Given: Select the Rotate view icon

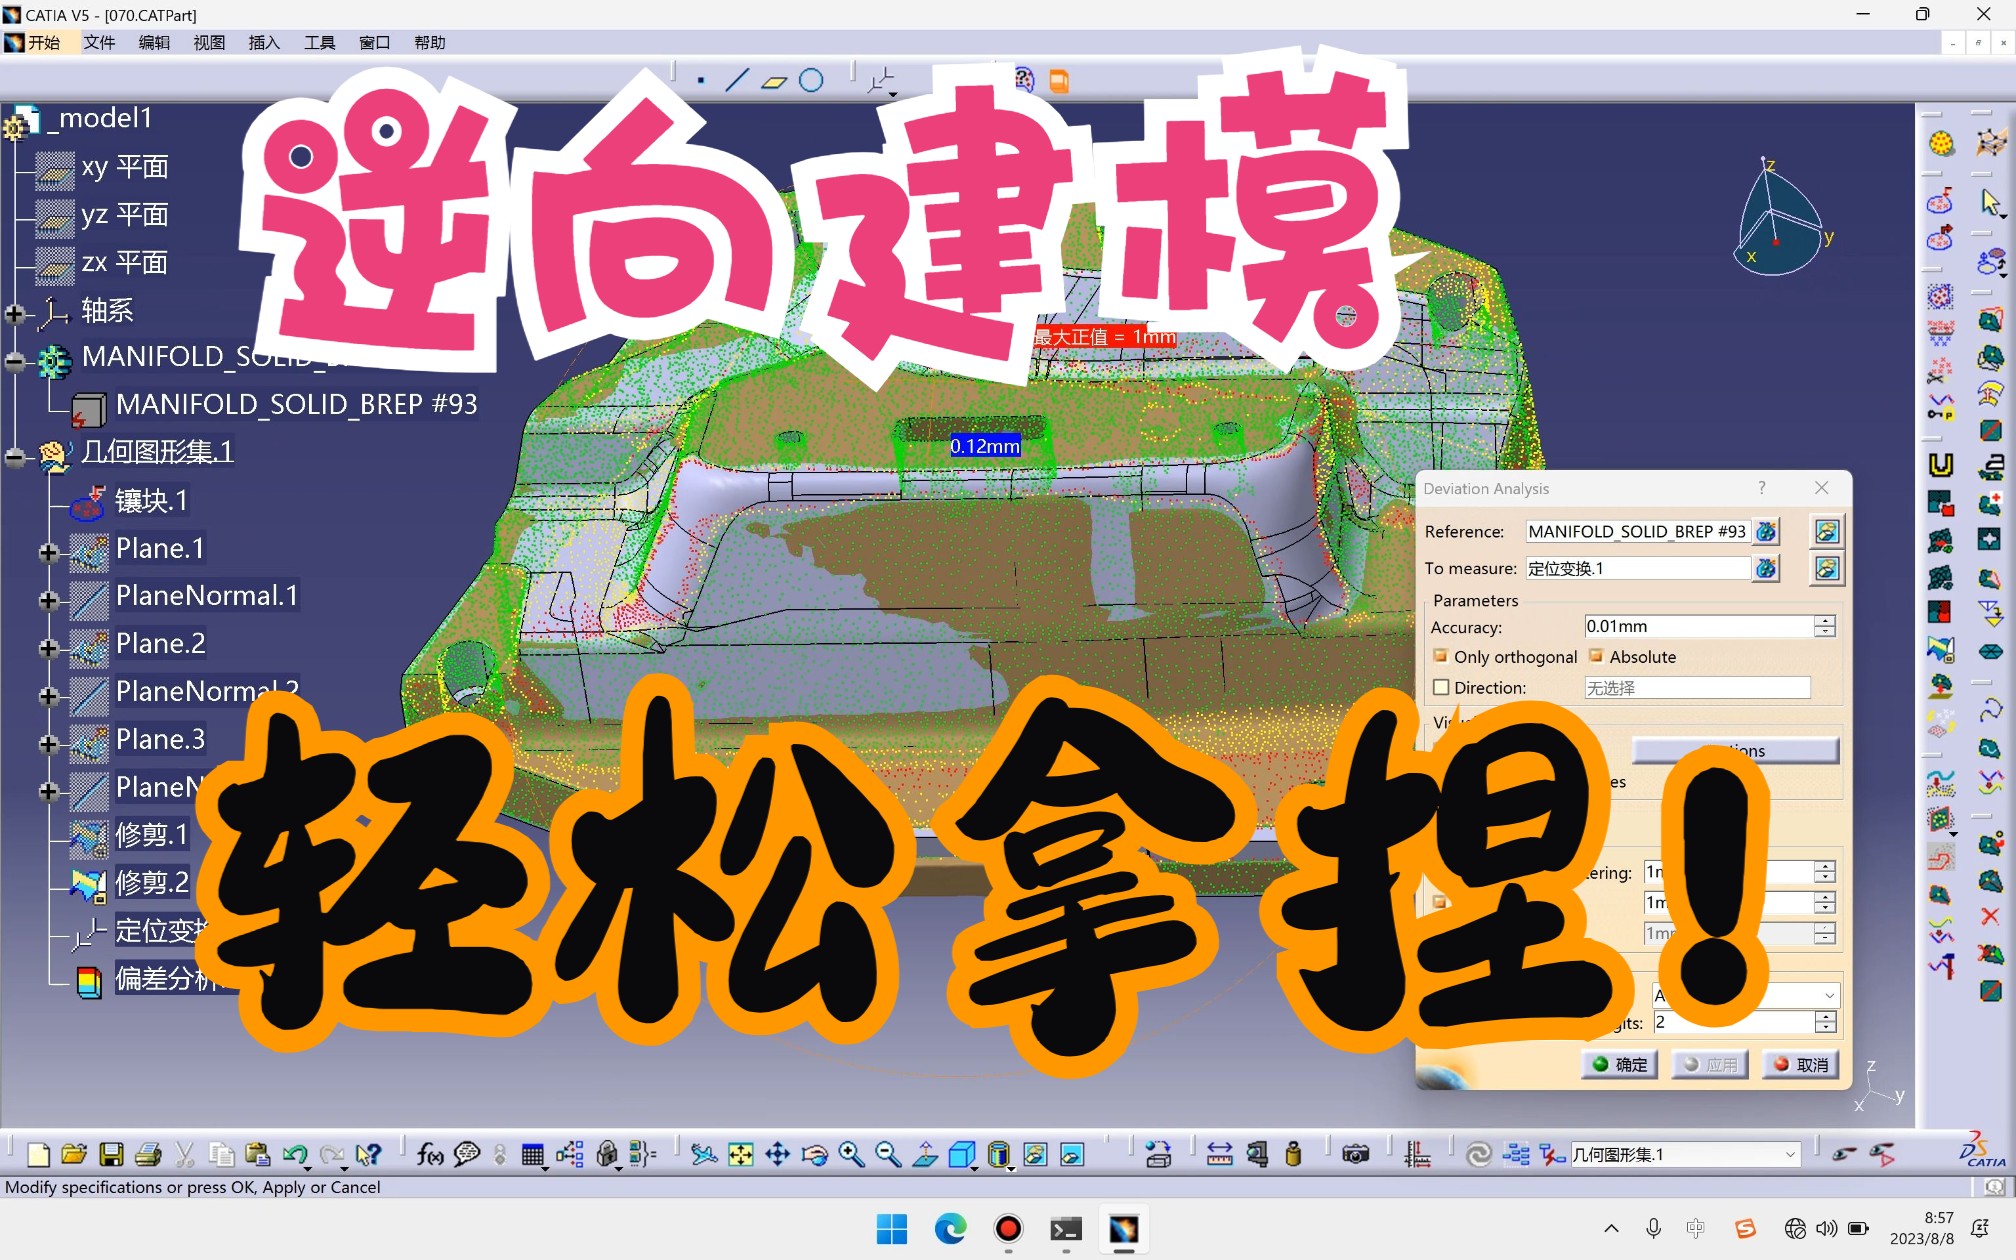Looking at the screenshot, I should click(815, 1155).
